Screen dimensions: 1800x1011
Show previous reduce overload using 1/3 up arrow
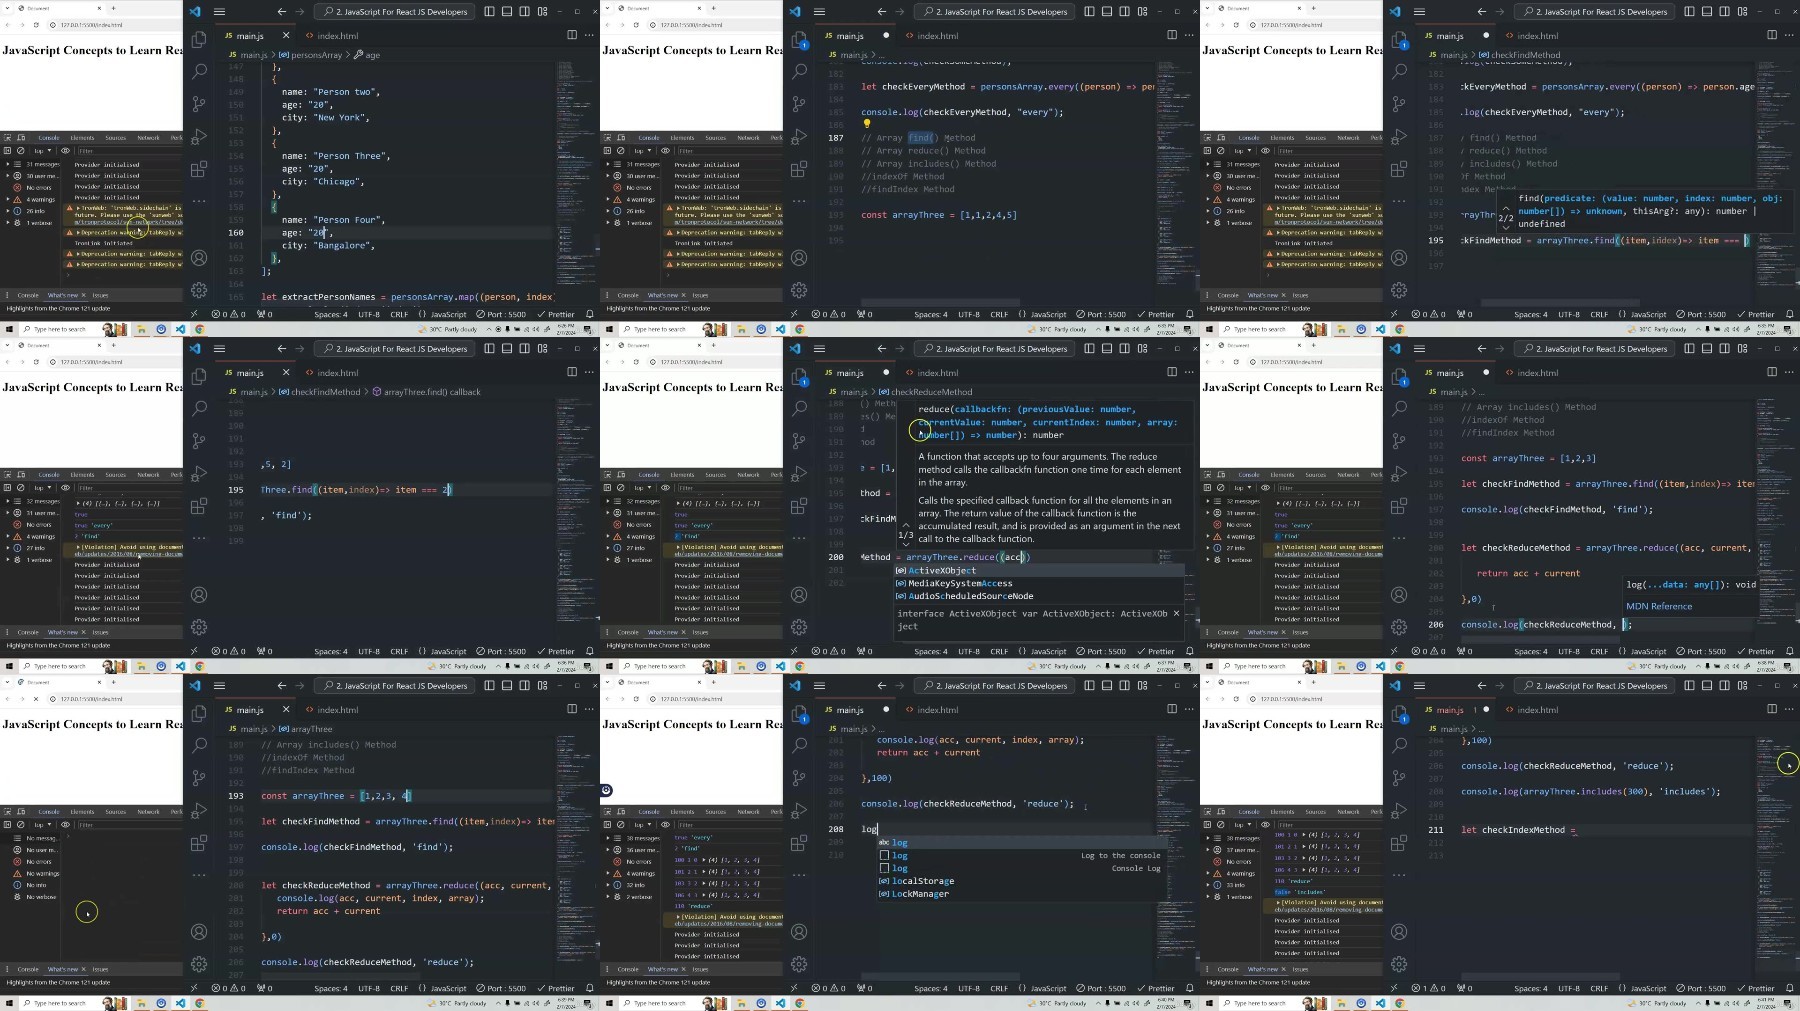tap(906, 524)
